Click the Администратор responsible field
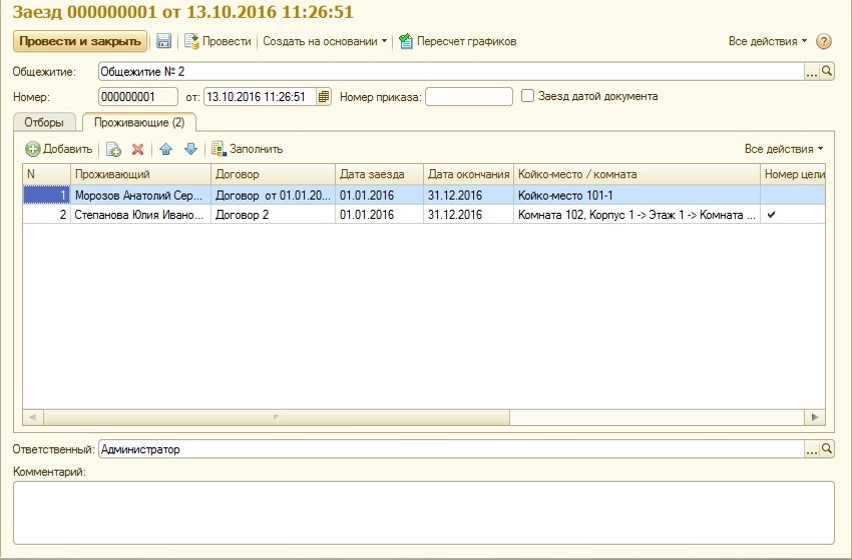The image size is (852, 560). tap(451, 449)
